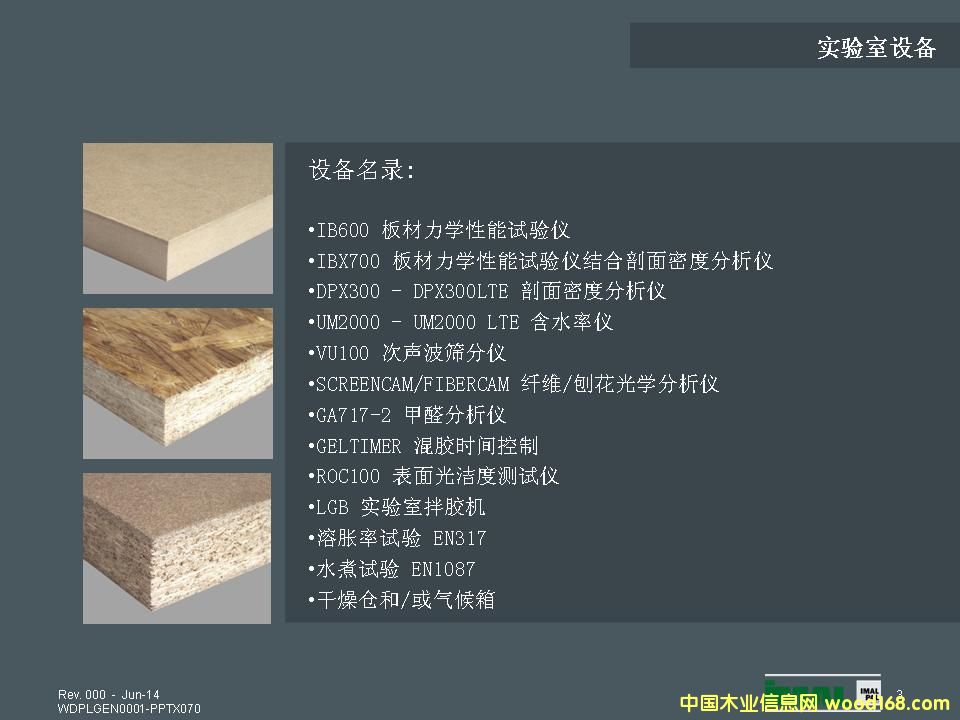Select the ROC100 表面光洁度测试仪 line

point(434,476)
